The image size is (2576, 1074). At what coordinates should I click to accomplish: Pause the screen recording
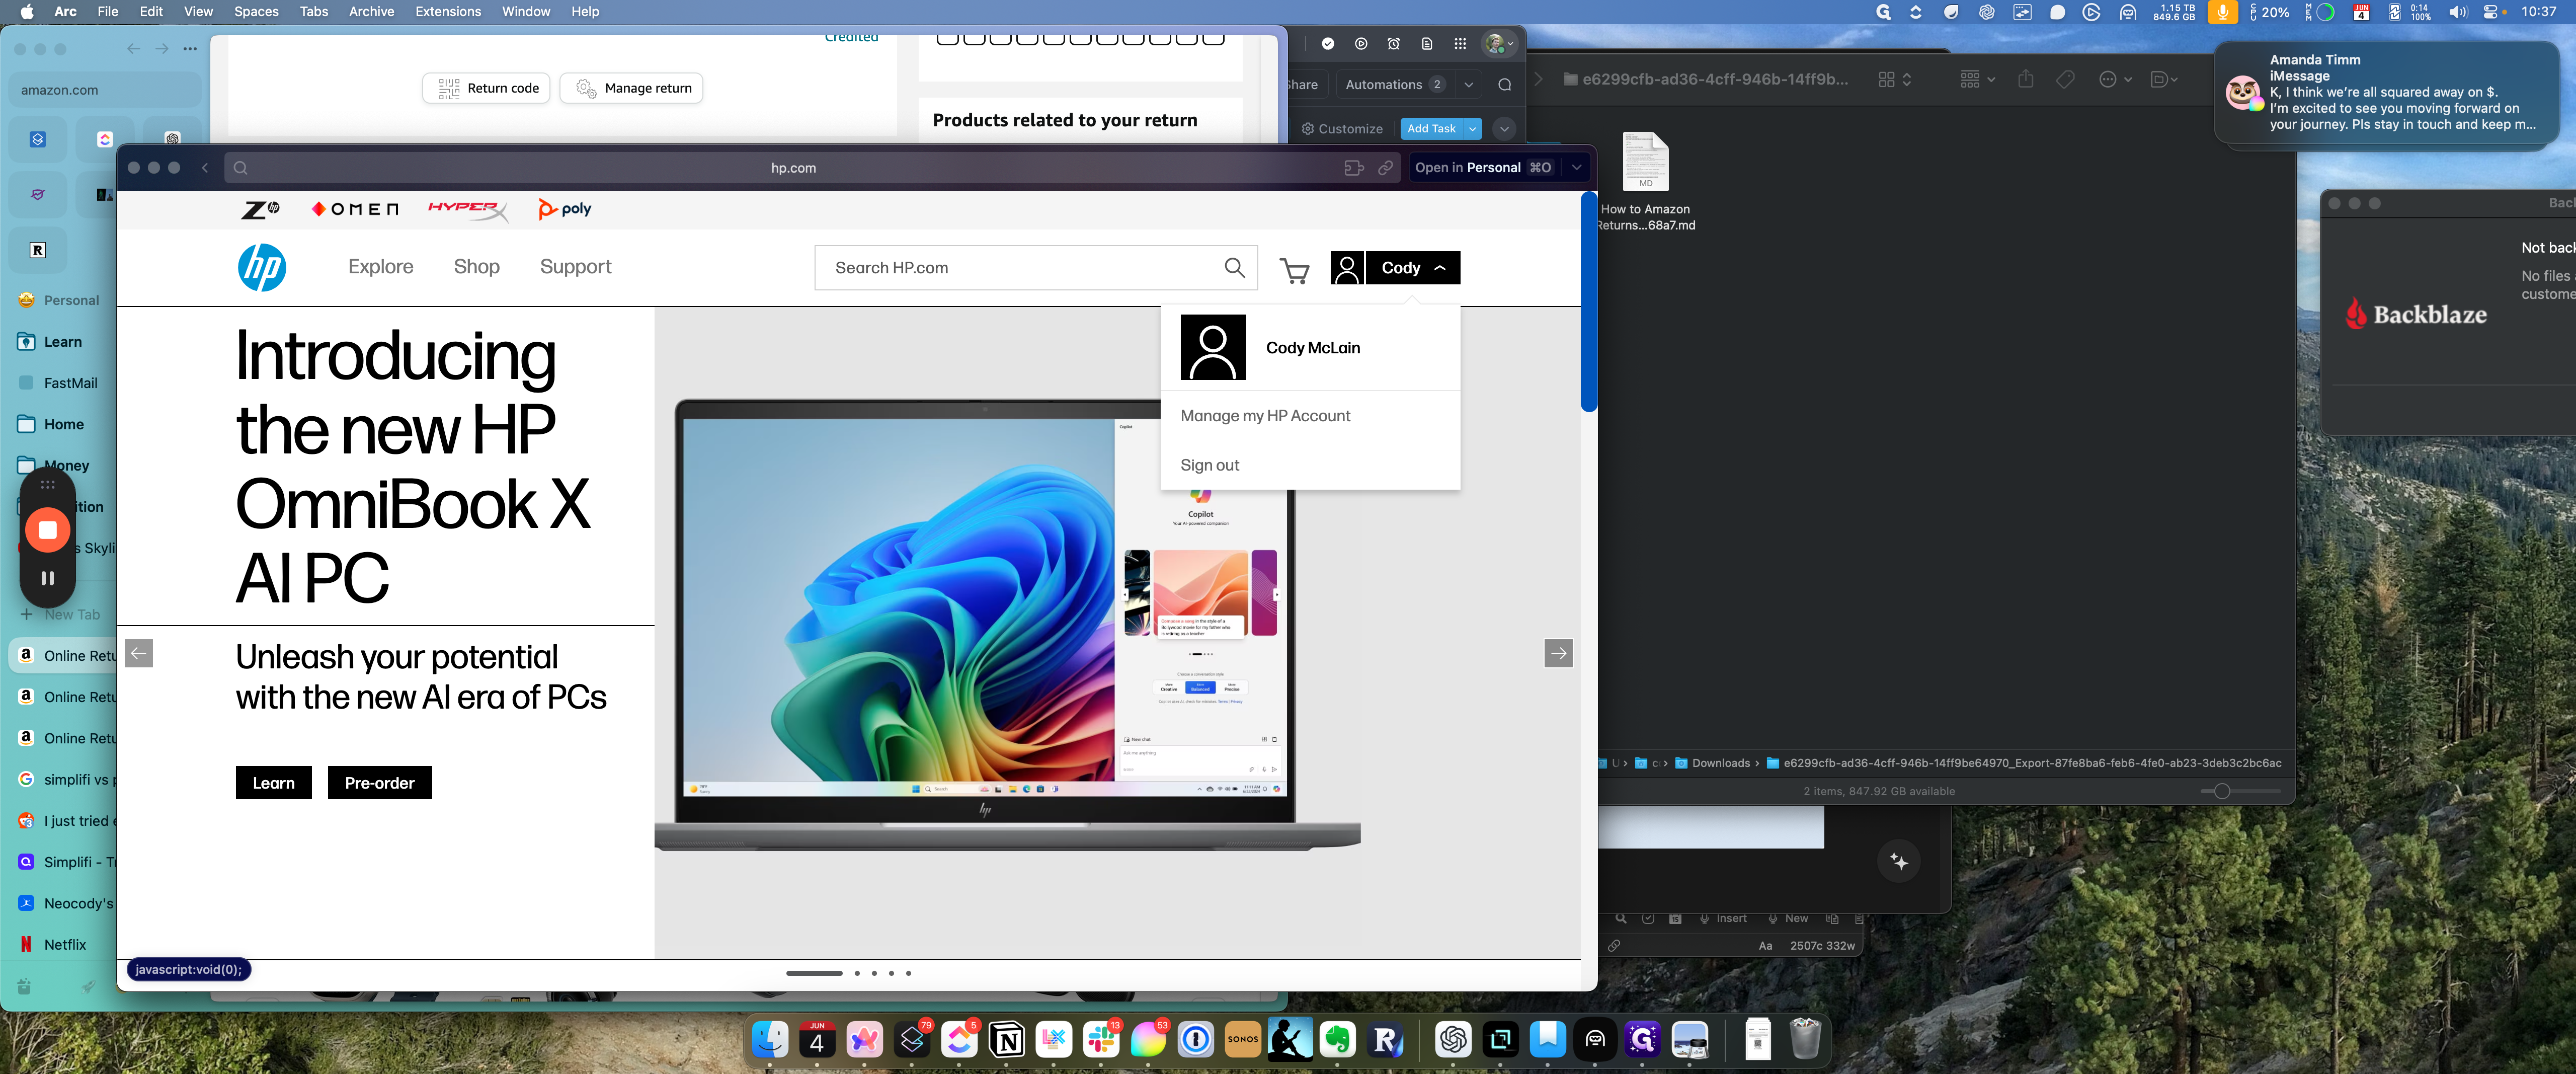pyautogui.click(x=47, y=578)
